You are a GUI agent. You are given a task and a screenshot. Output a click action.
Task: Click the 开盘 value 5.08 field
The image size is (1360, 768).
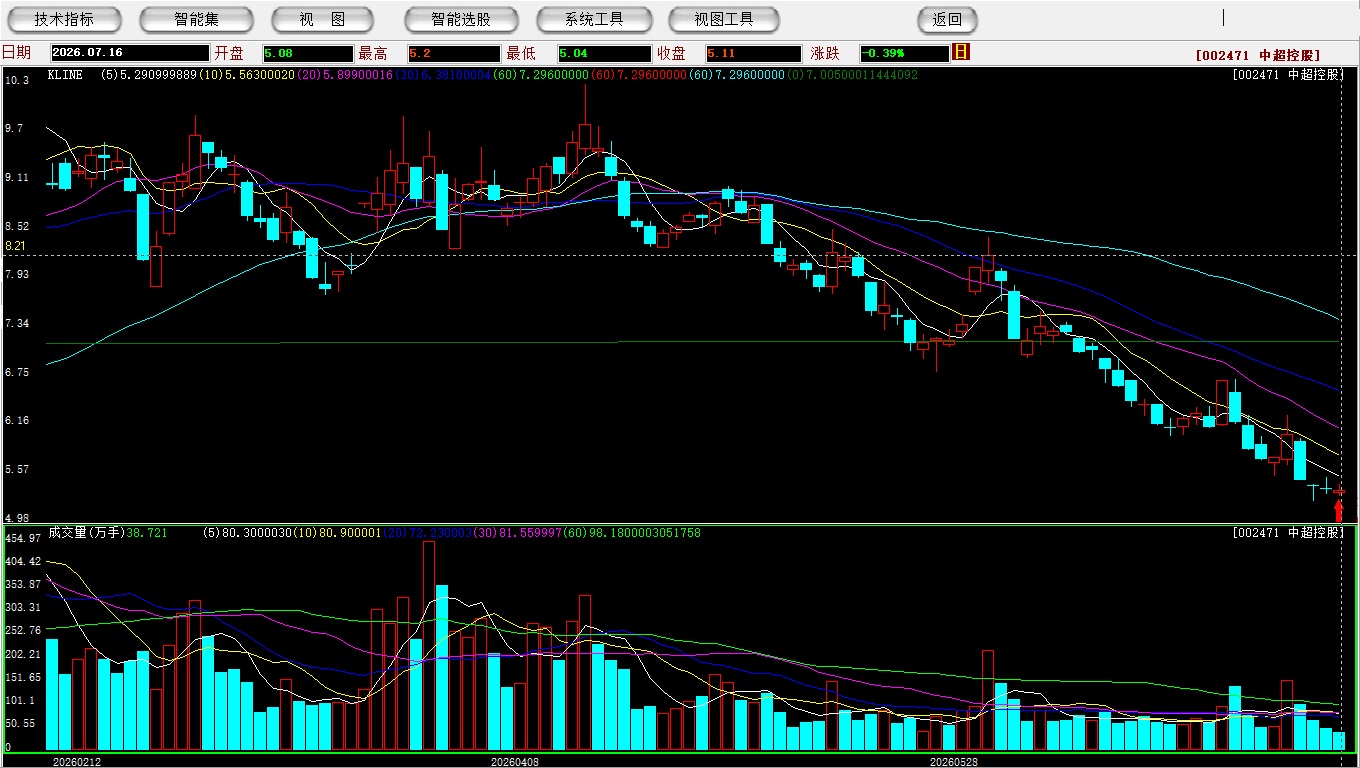(308, 53)
